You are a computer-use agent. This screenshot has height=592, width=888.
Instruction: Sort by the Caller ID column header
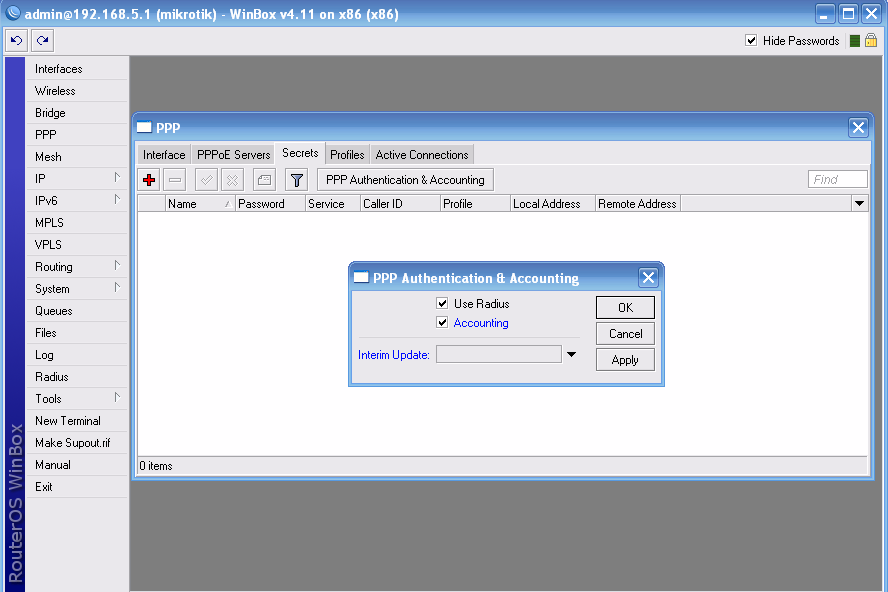(400, 204)
